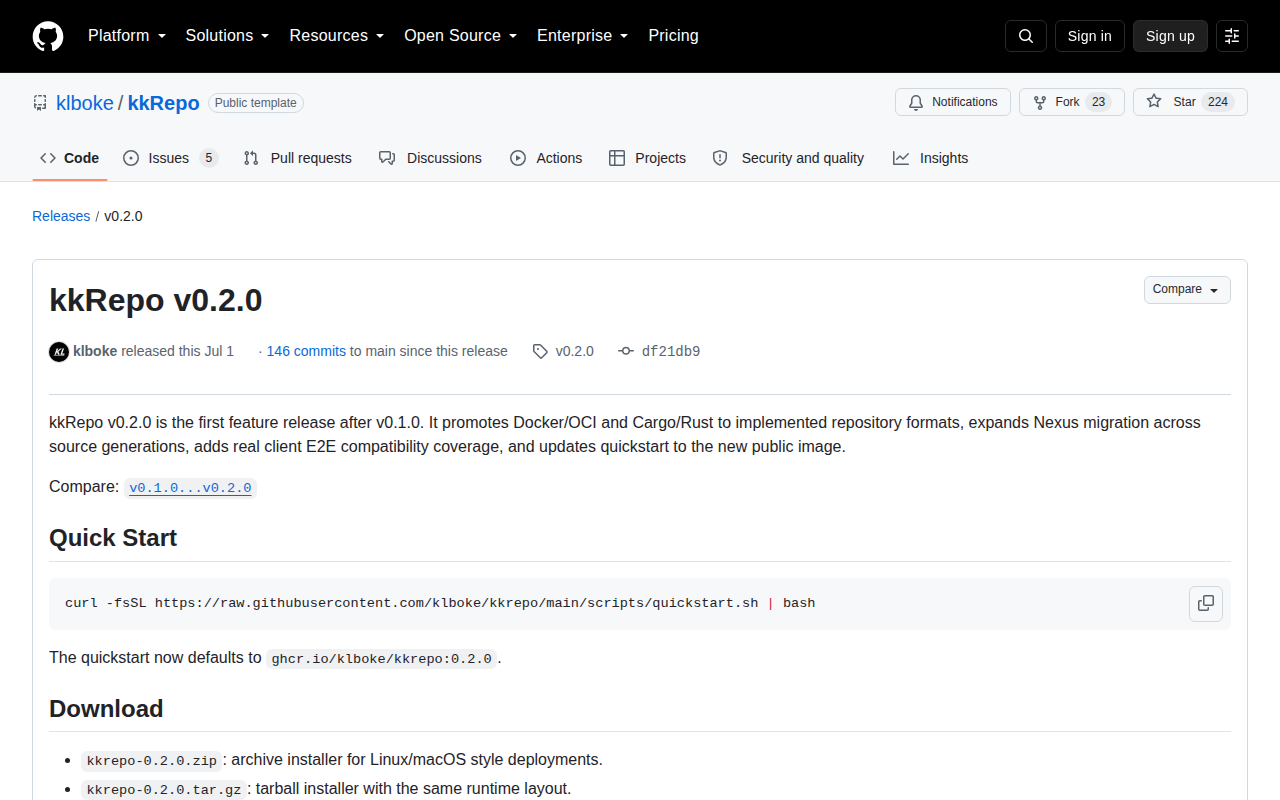Click the Fork count 23
Viewport: 1280px width, 800px height.
pyautogui.click(x=1098, y=102)
